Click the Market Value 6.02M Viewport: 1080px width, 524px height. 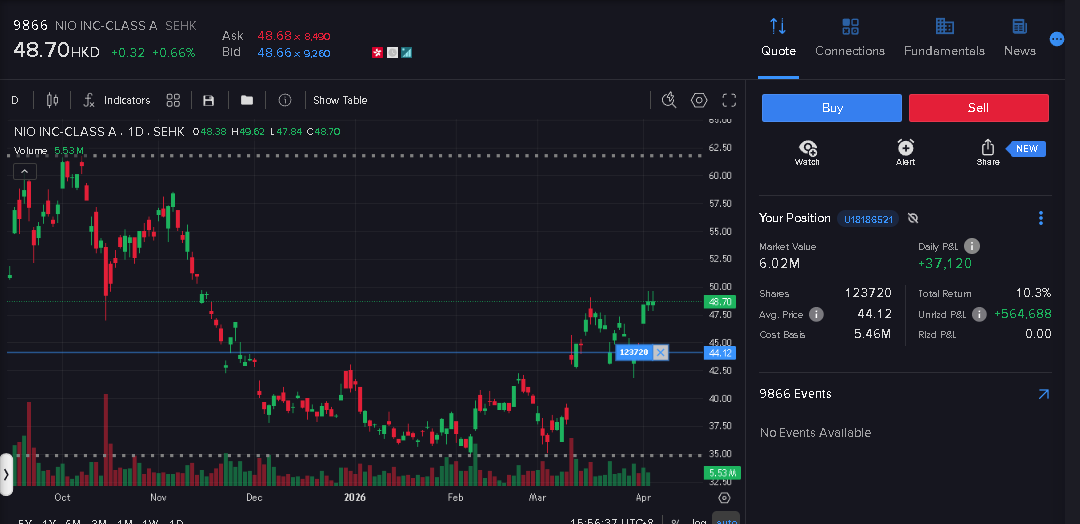coord(779,263)
